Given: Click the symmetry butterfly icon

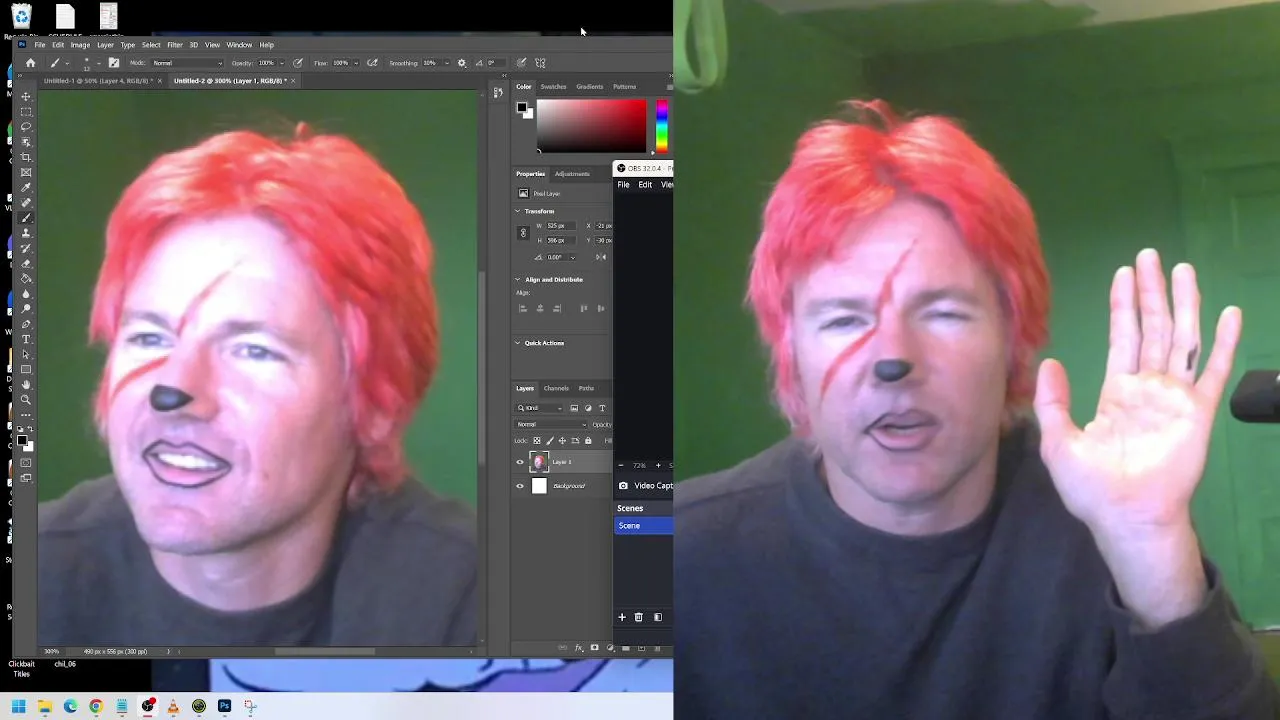Looking at the screenshot, I should [540, 63].
